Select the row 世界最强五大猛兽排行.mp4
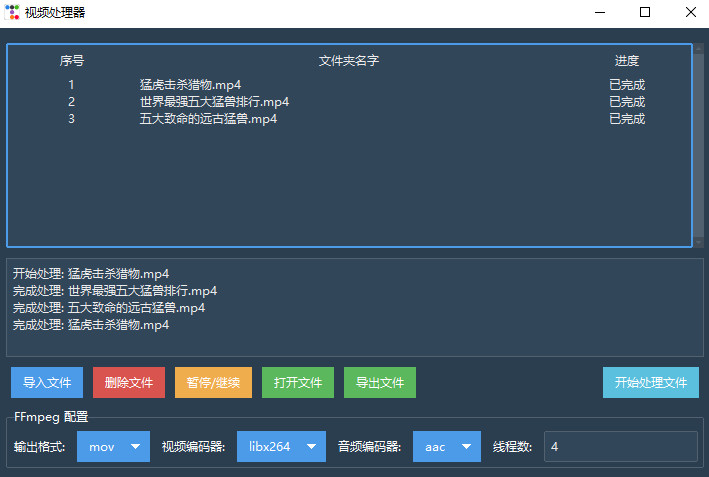The width and height of the screenshot is (709, 477). pyautogui.click(x=214, y=102)
